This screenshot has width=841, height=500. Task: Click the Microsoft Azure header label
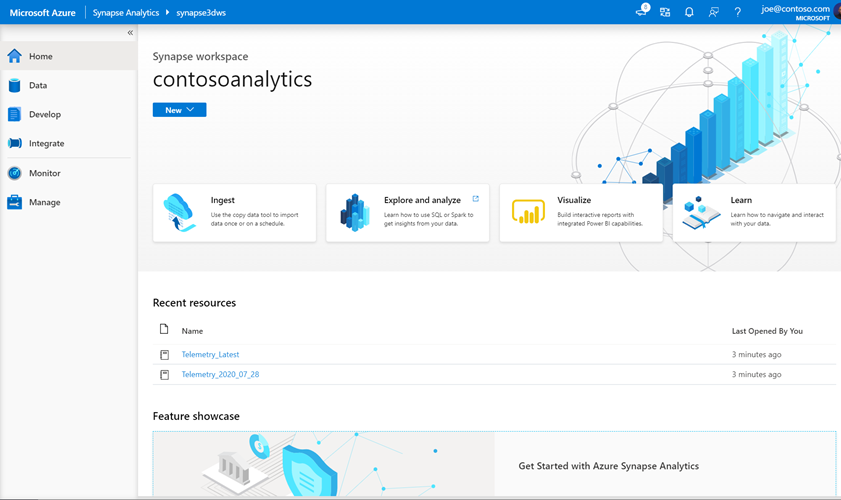point(42,12)
